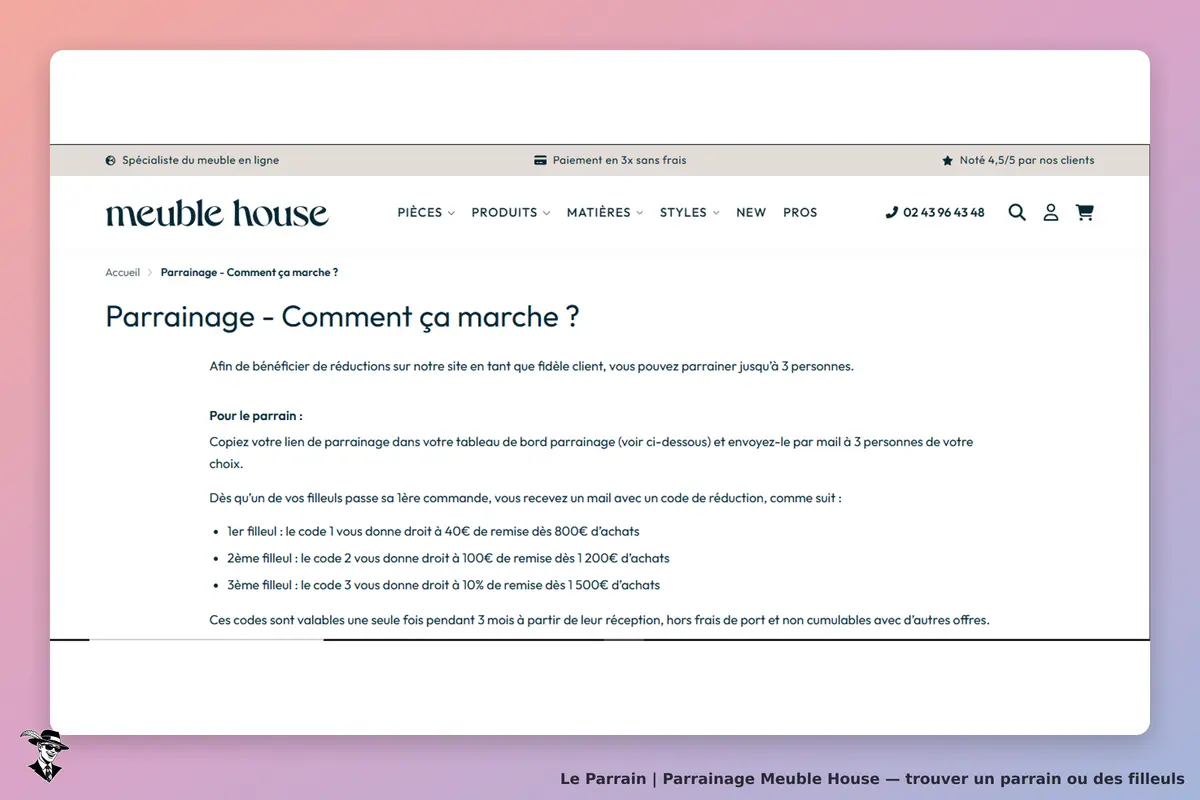Open the shopping cart icon
The image size is (1200, 800).
pos(1084,212)
